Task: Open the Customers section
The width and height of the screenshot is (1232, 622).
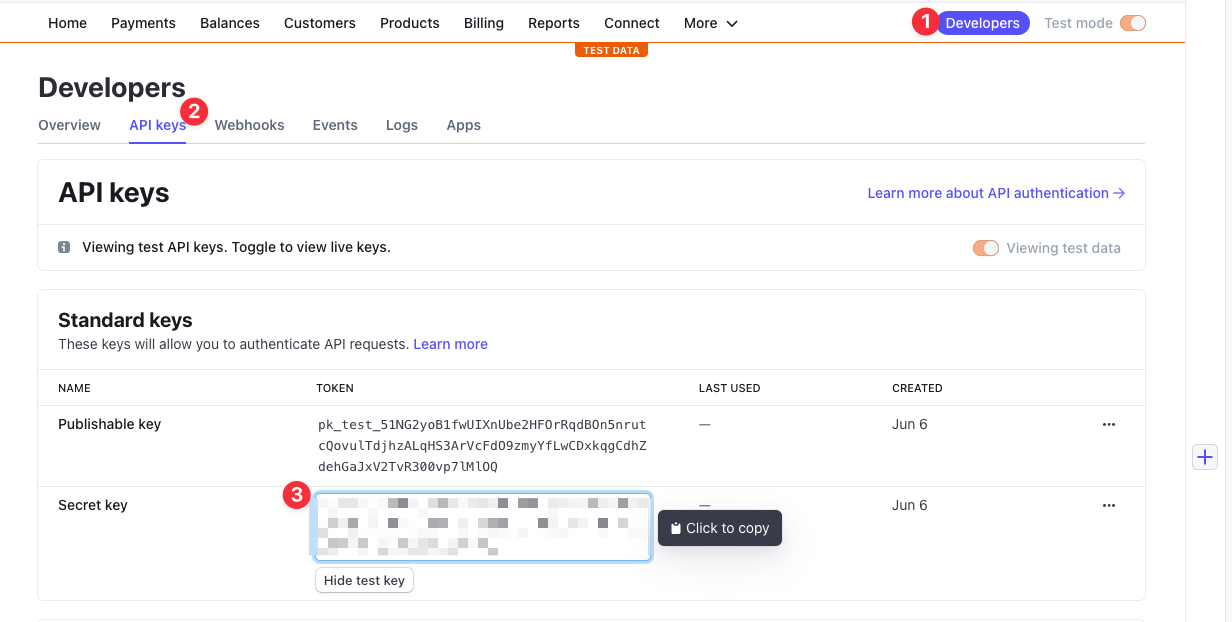Action: (320, 23)
